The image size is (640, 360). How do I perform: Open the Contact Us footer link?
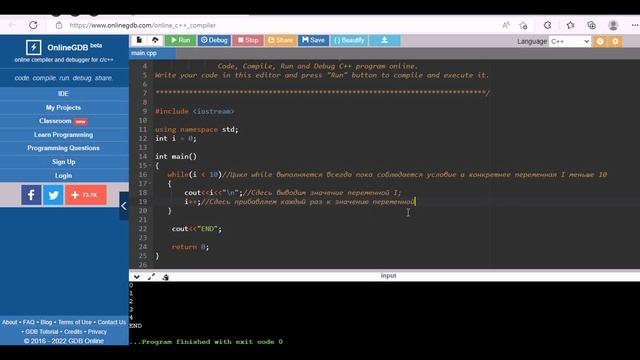(111, 322)
